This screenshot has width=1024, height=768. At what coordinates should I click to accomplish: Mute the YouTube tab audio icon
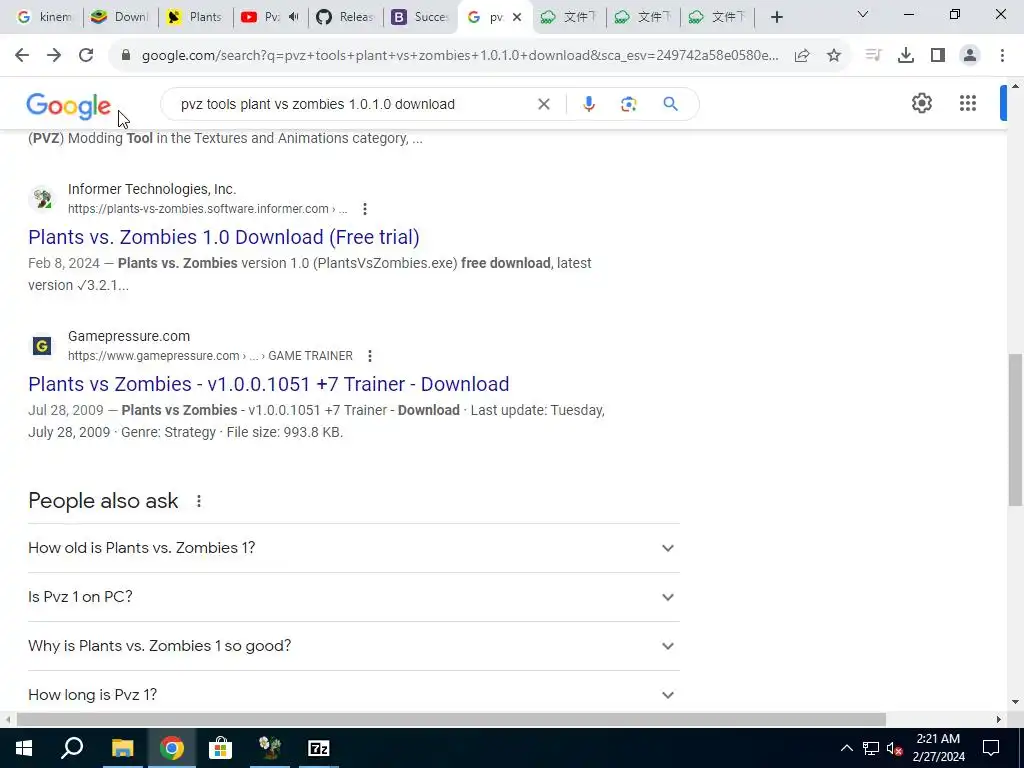click(294, 17)
